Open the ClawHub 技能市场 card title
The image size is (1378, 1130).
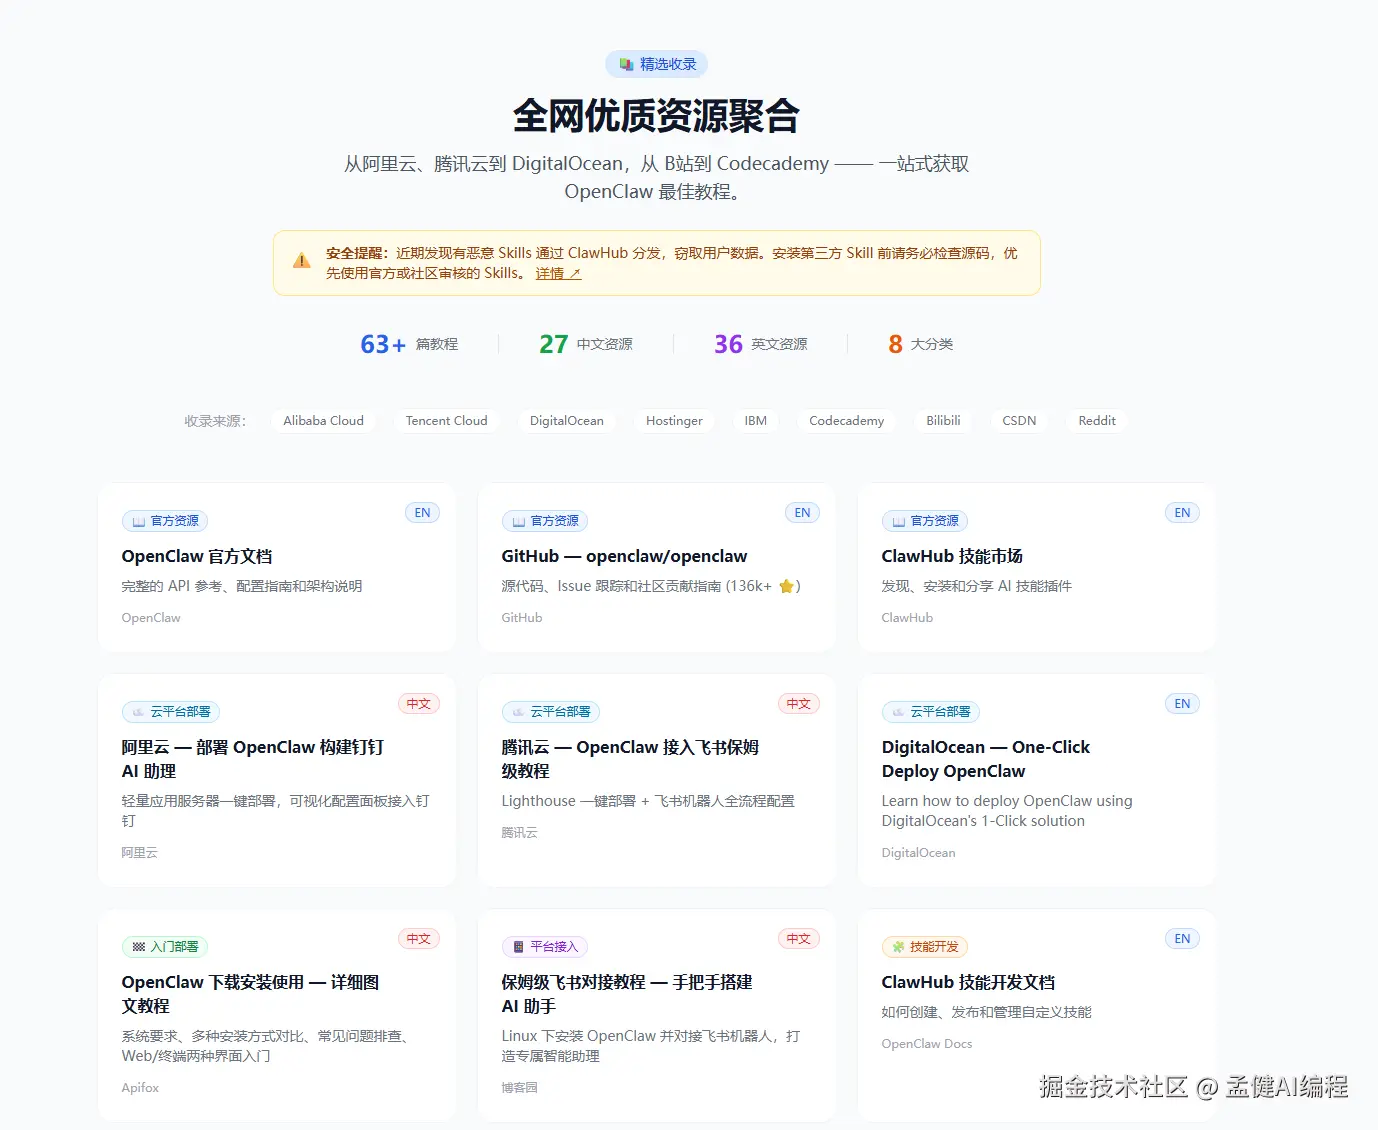(952, 556)
